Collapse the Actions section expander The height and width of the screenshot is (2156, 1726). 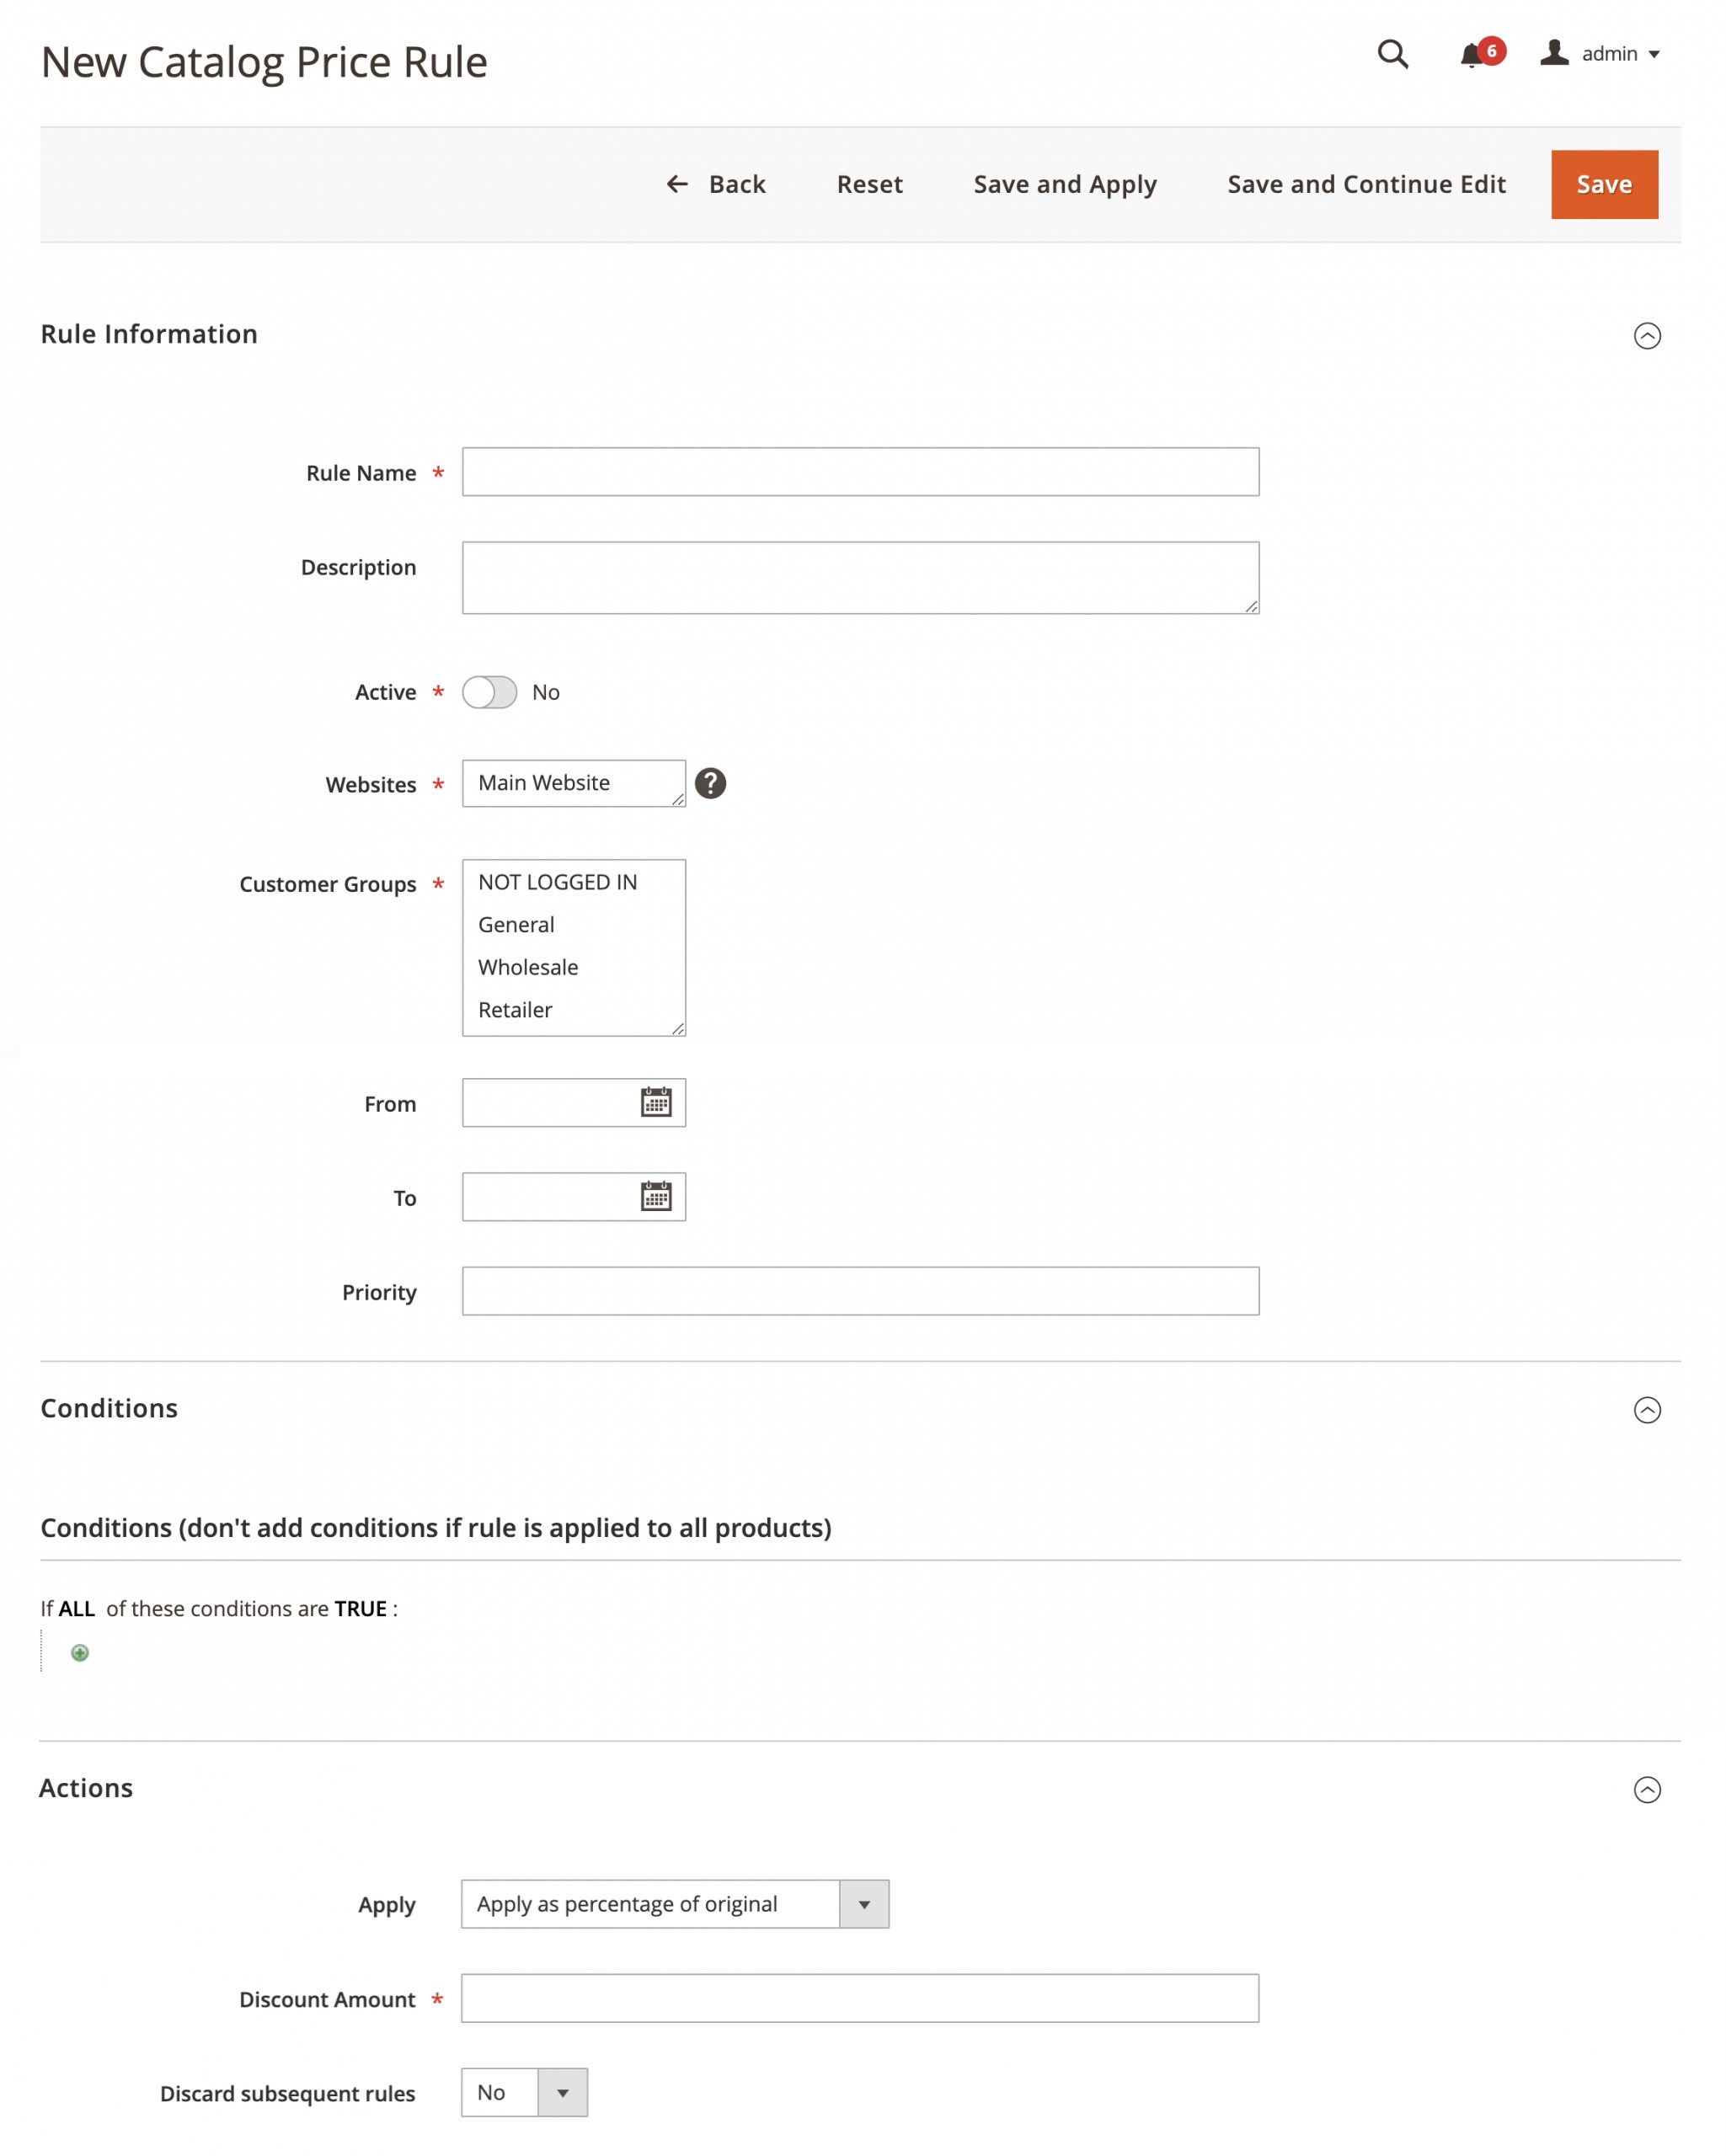pos(1647,1790)
